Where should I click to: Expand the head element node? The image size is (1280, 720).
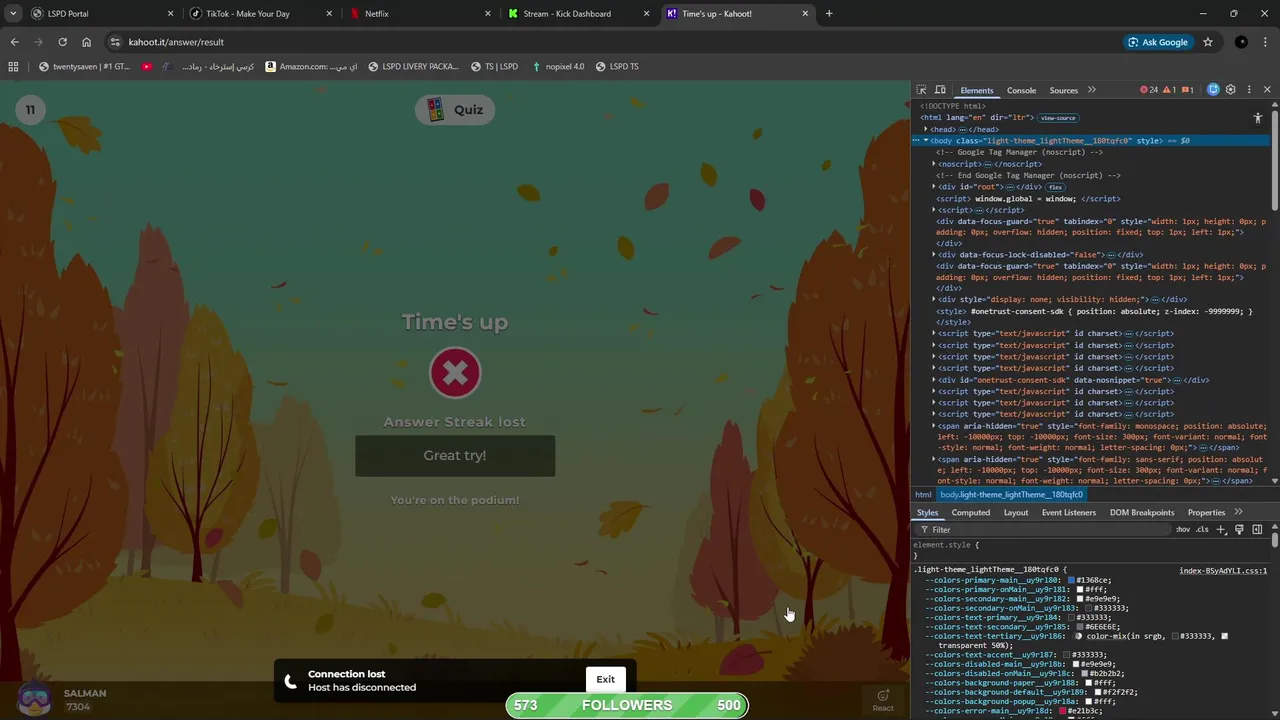pyautogui.click(x=926, y=129)
